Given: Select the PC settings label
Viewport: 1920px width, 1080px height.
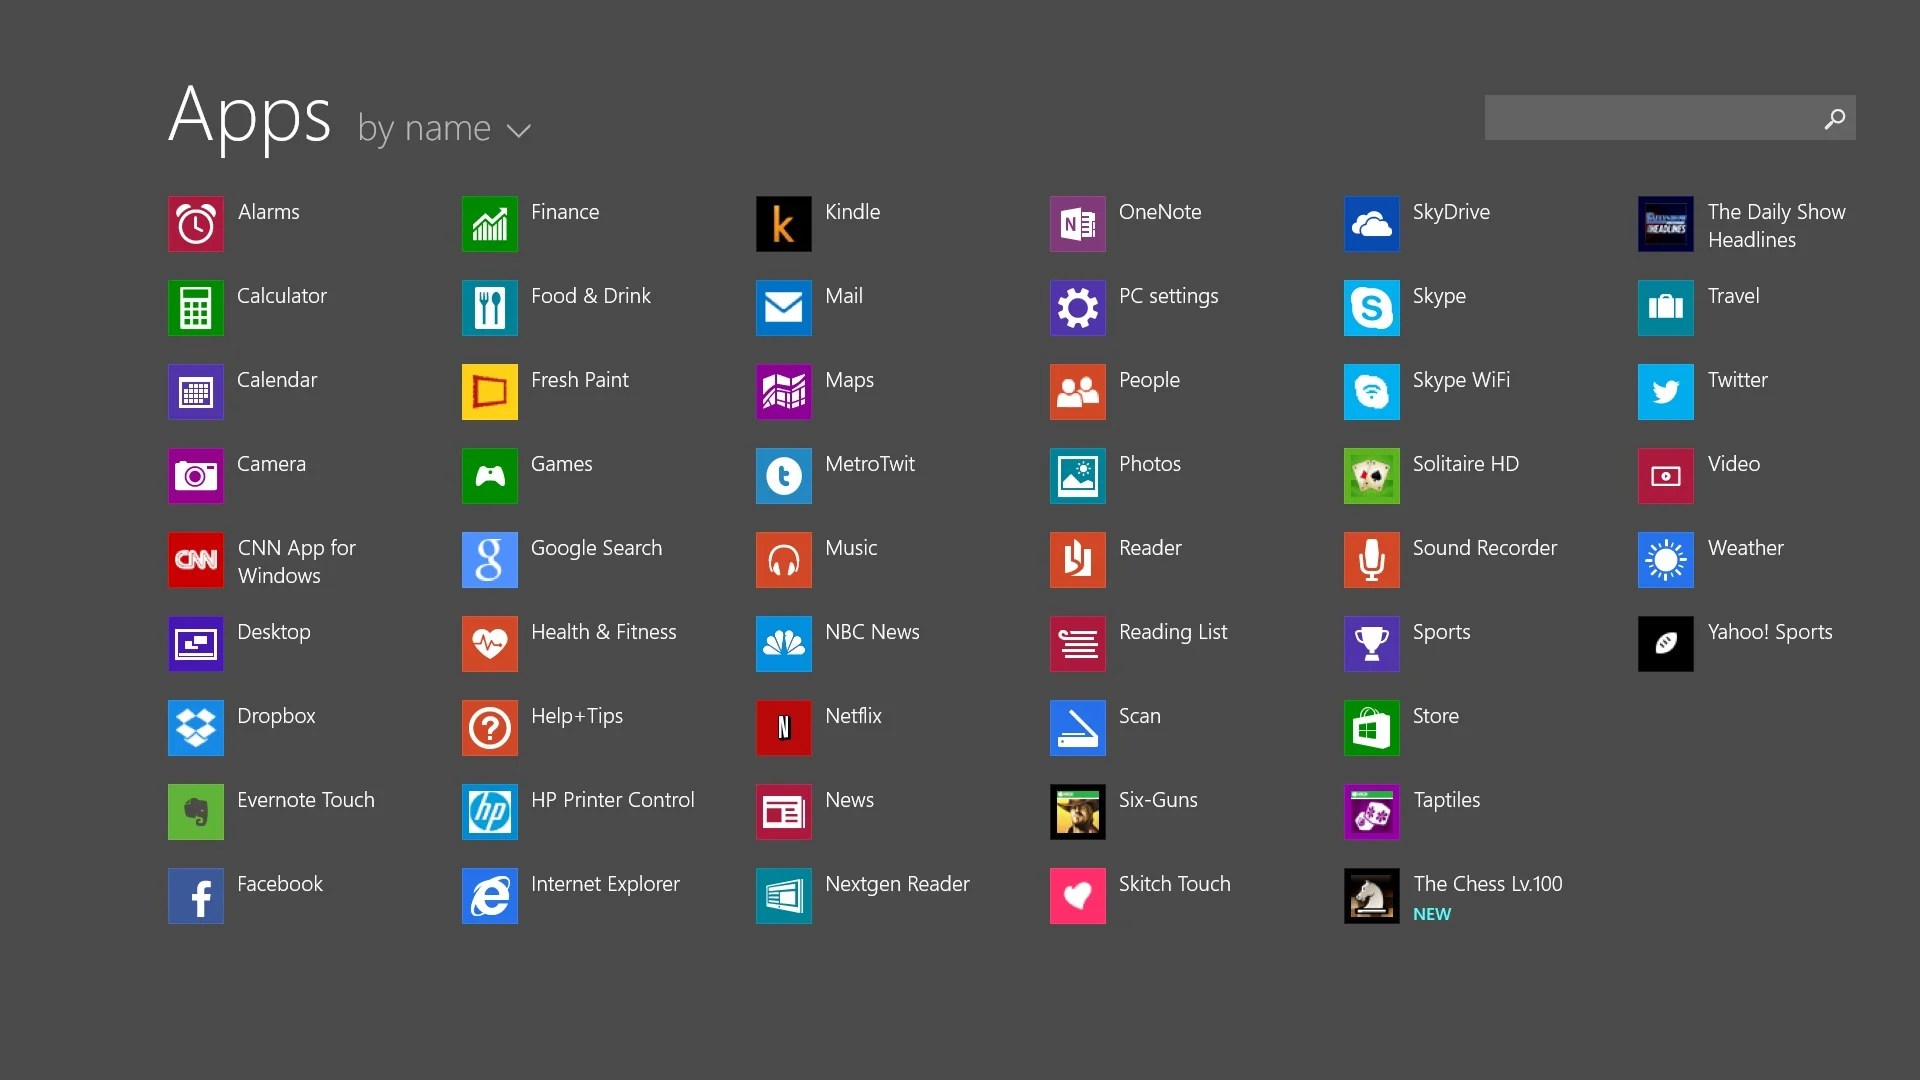Looking at the screenshot, I should [1168, 296].
